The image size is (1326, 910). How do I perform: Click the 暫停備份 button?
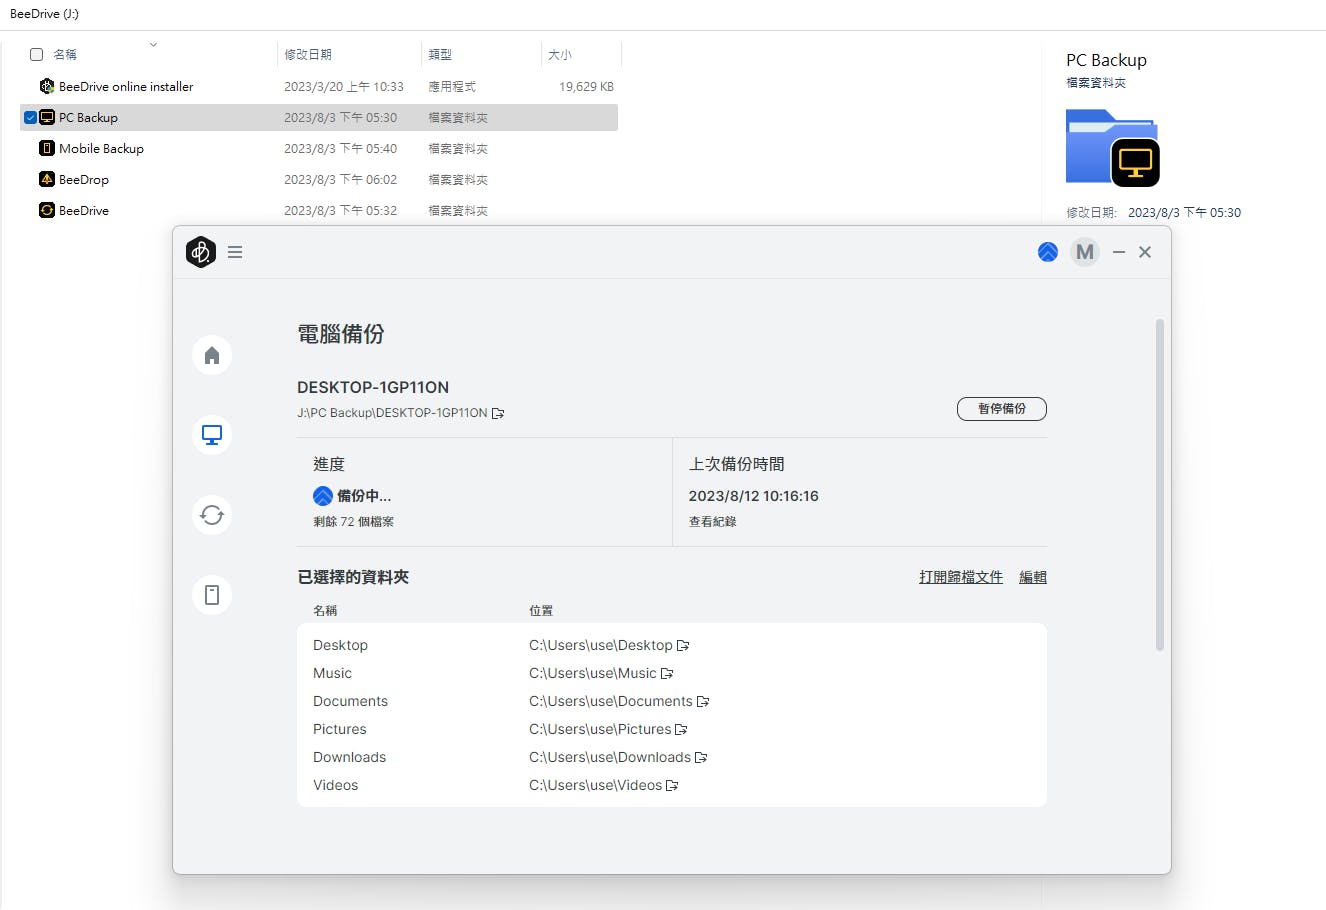click(1002, 408)
